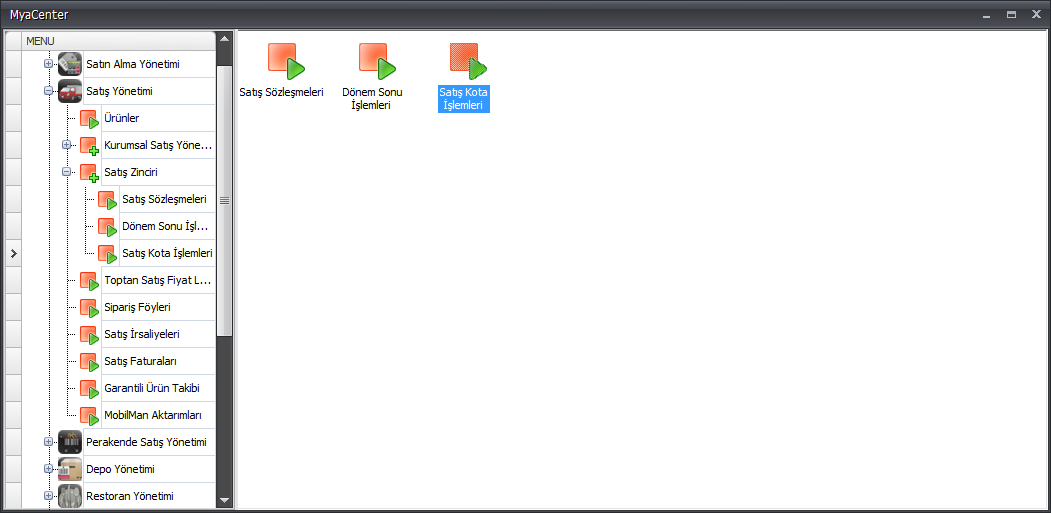Select Perakende Satış Yönetimi label
This screenshot has height=513, width=1051.
tap(146, 443)
